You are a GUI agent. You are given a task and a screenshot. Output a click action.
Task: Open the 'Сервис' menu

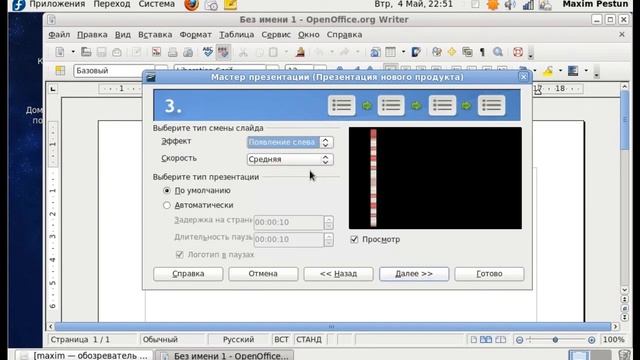(276, 35)
